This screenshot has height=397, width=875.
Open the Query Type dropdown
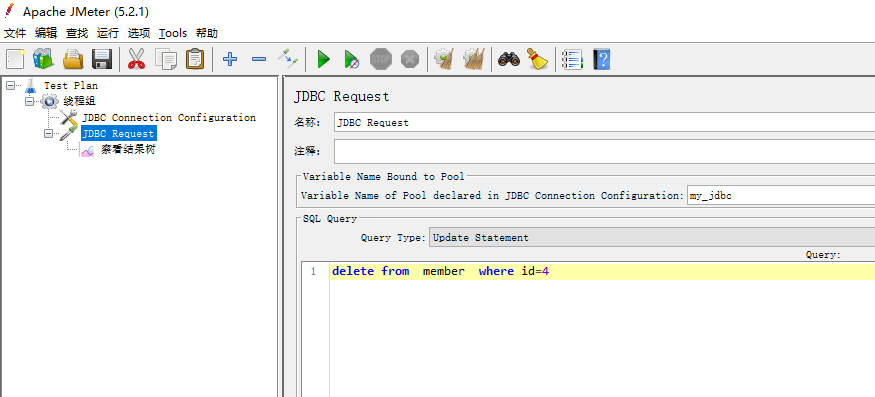pos(652,237)
